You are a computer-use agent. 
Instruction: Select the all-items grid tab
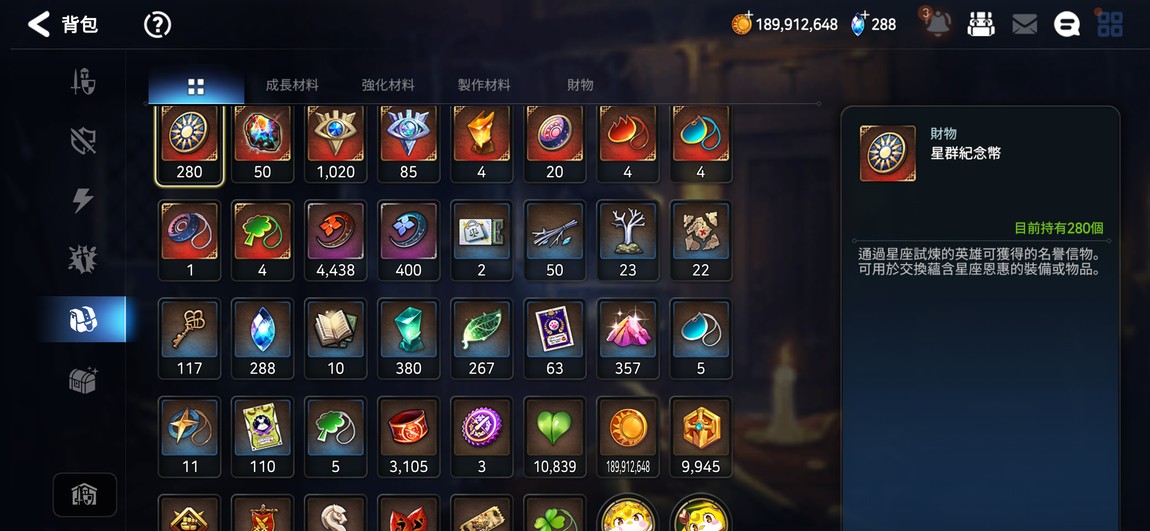click(x=196, y=87)
